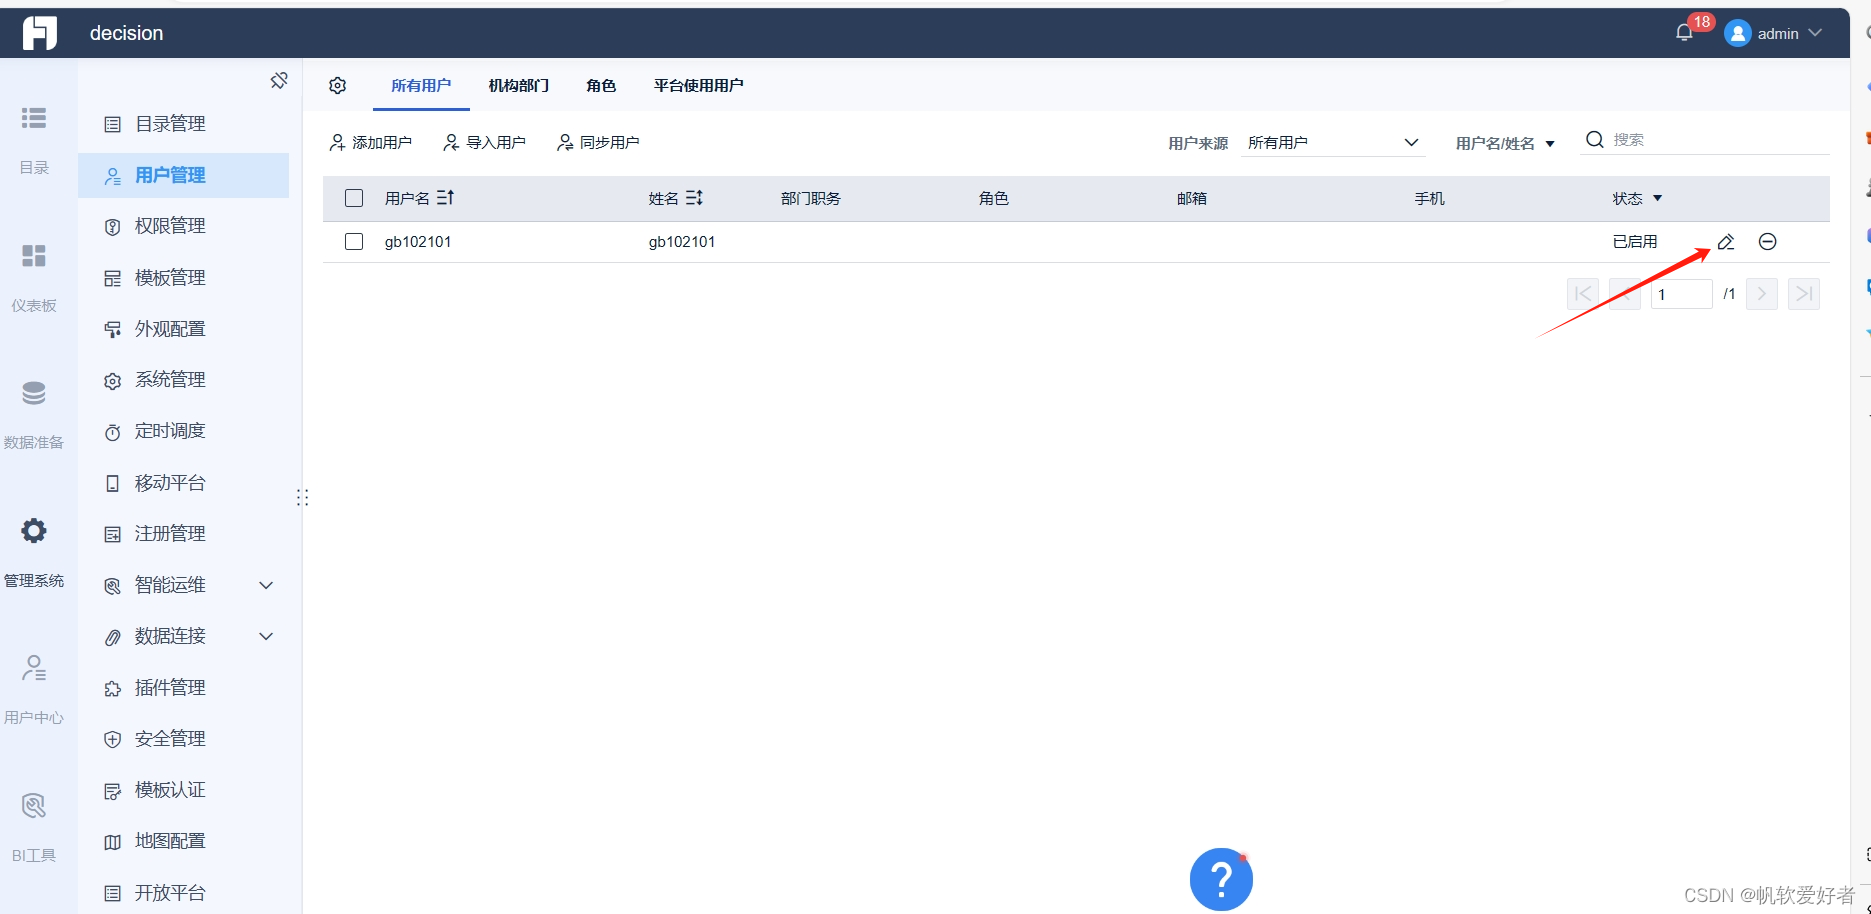Open 安全管理 in the side menu

(x=184, y=739)
